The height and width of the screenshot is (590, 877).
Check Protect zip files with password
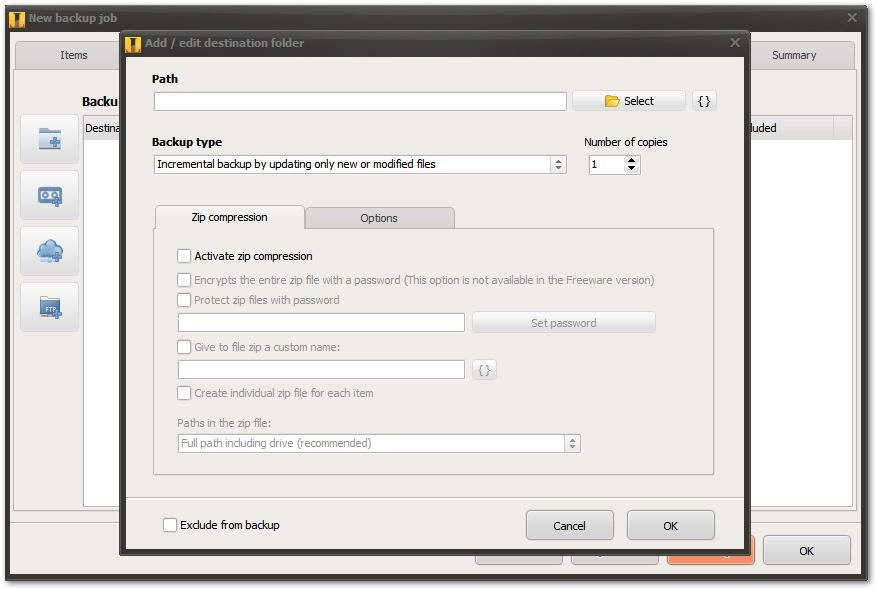pos(184,300)
